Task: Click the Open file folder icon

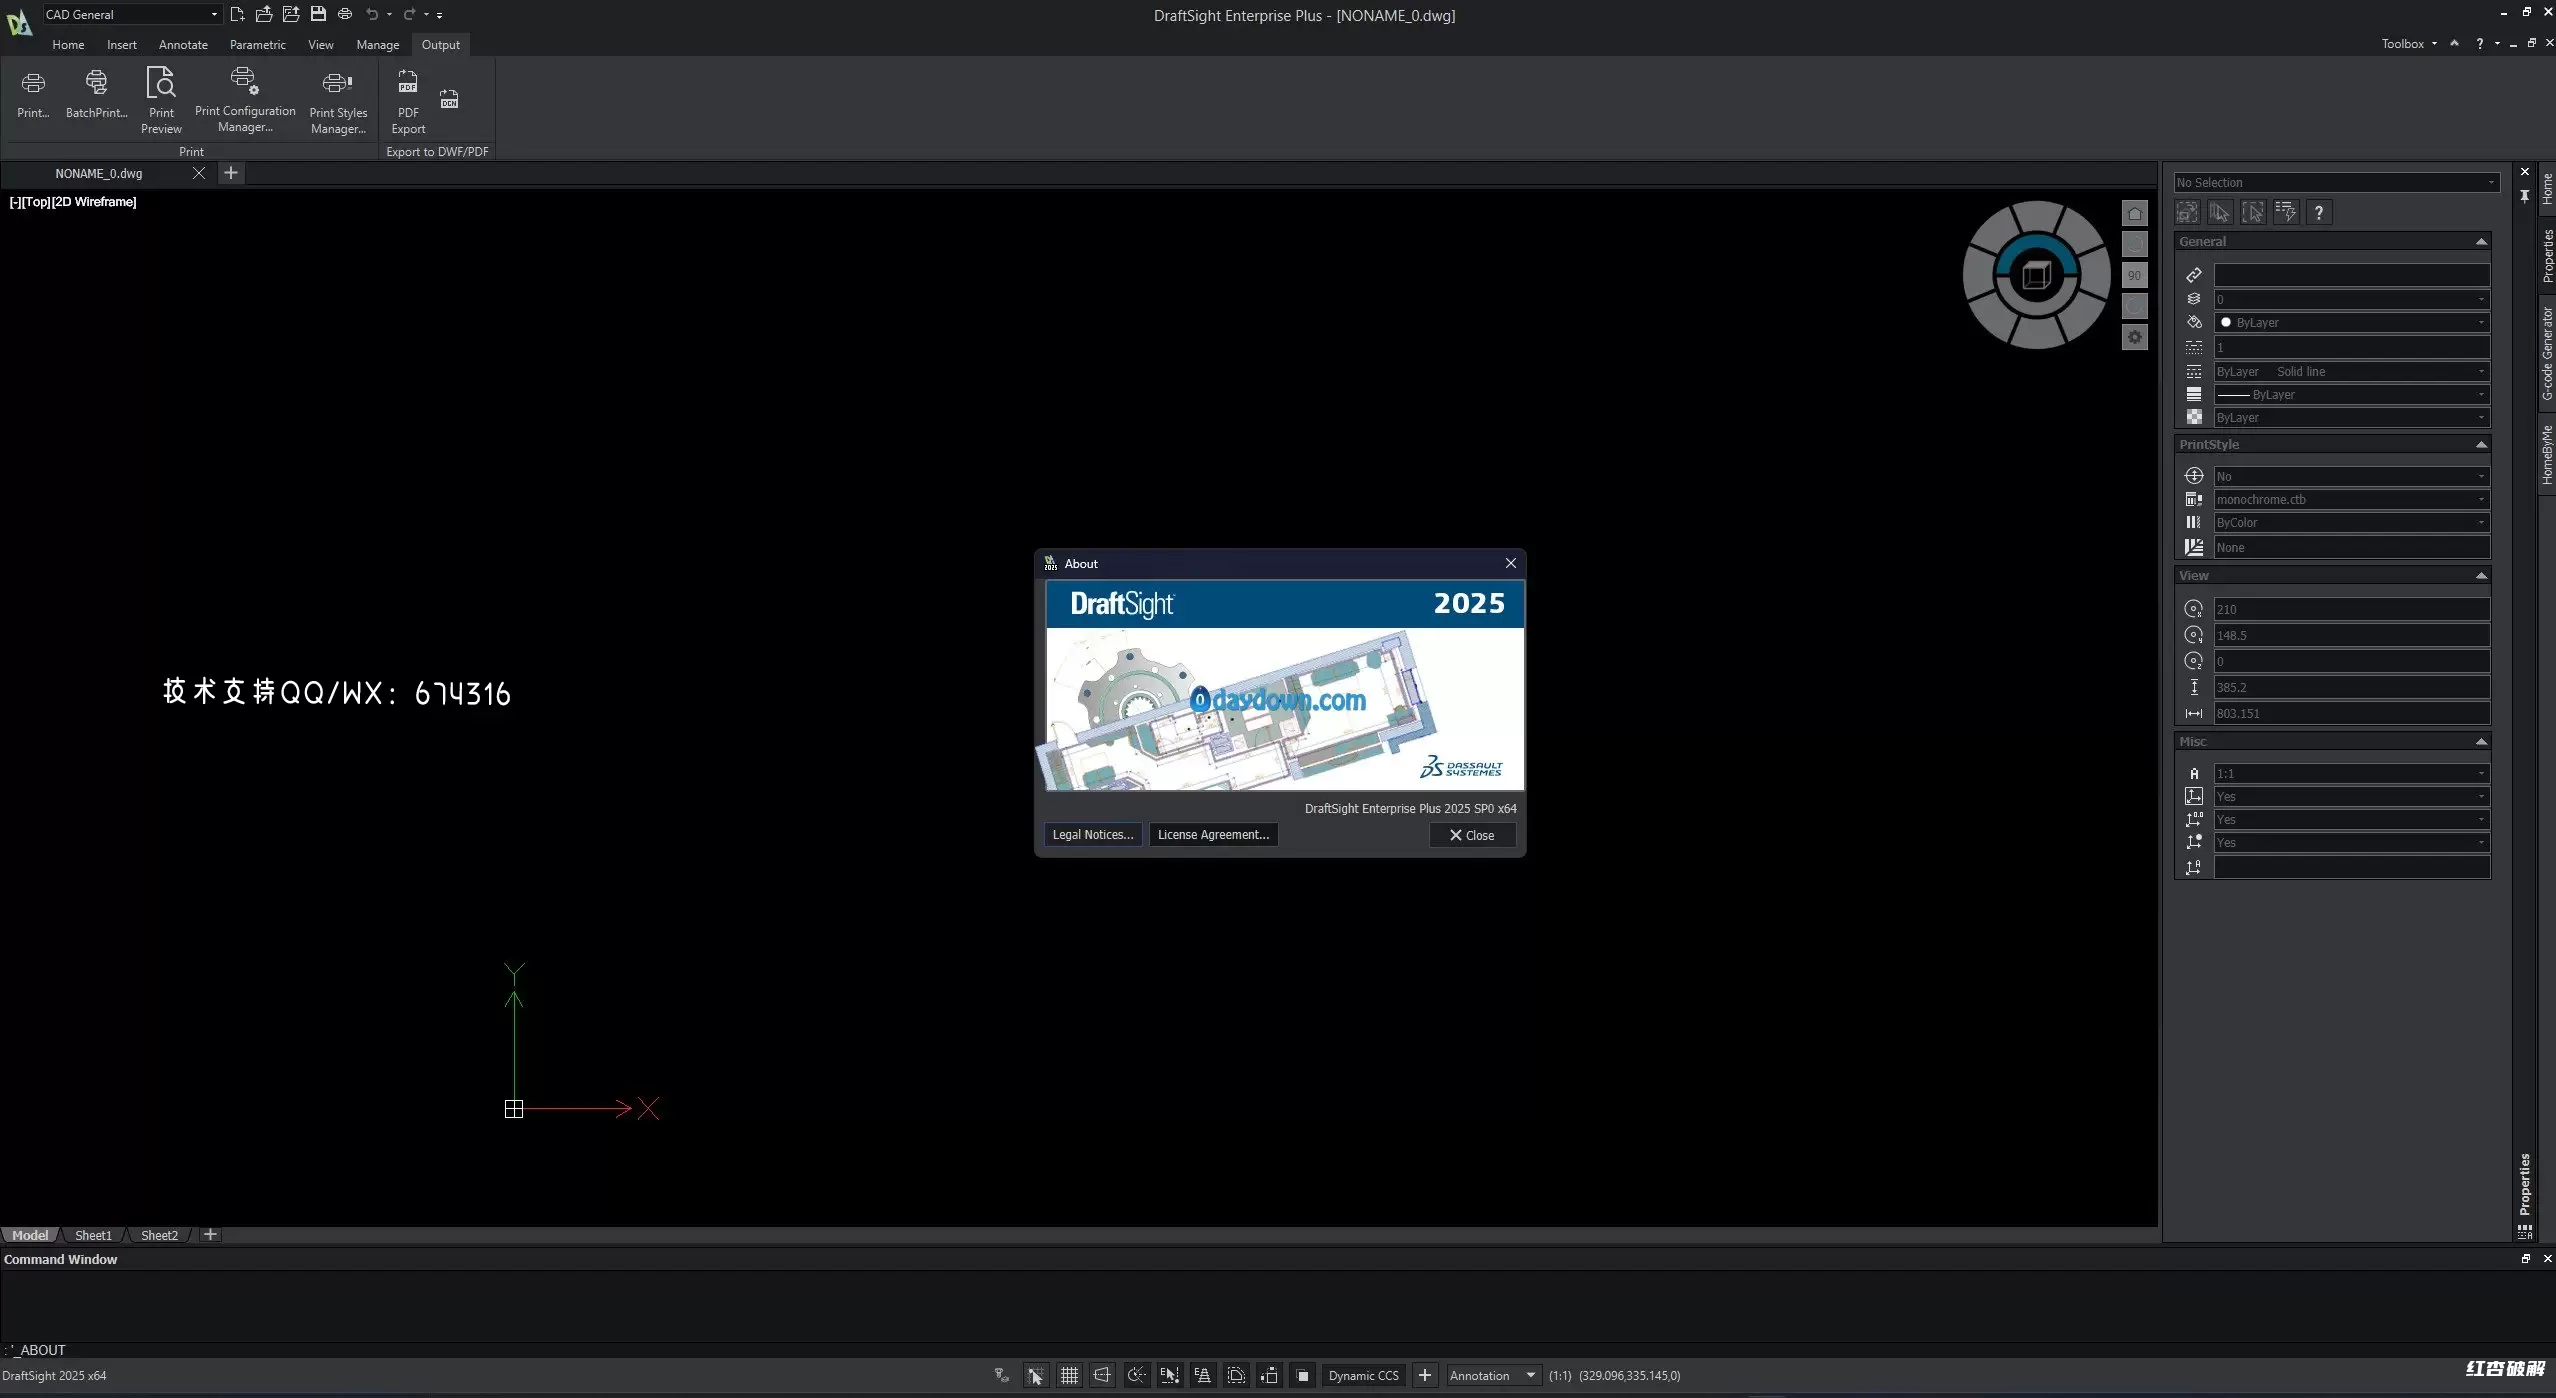Action: pos(264,14)
